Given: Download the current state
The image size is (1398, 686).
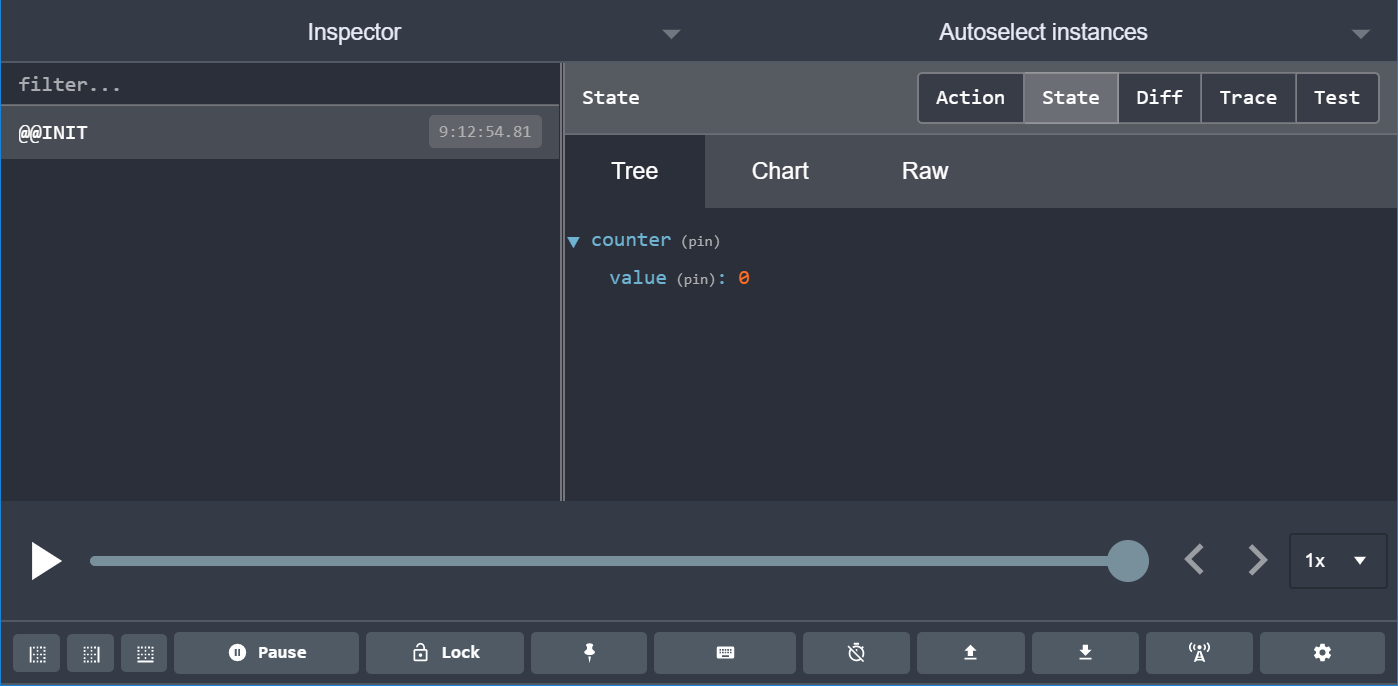Looking at the screenshot, I should 1084,653.
